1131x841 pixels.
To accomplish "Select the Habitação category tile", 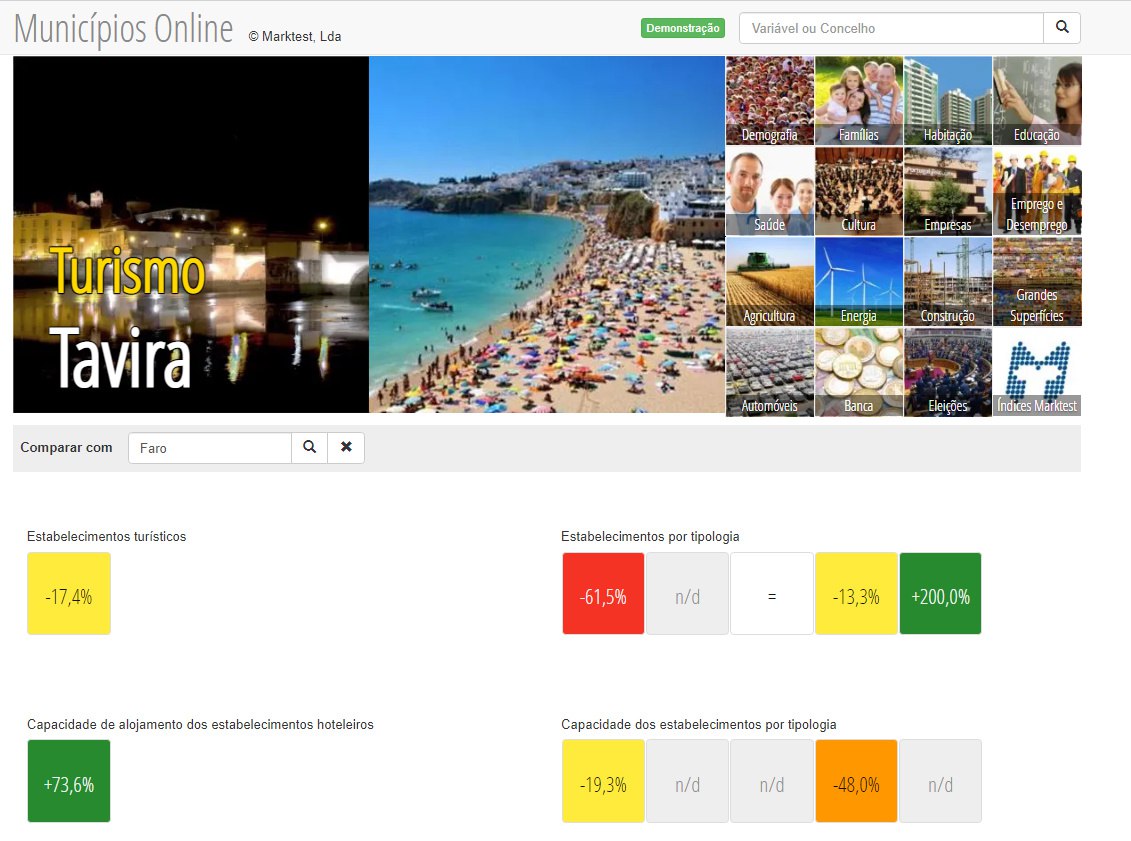I will point(947,101).
